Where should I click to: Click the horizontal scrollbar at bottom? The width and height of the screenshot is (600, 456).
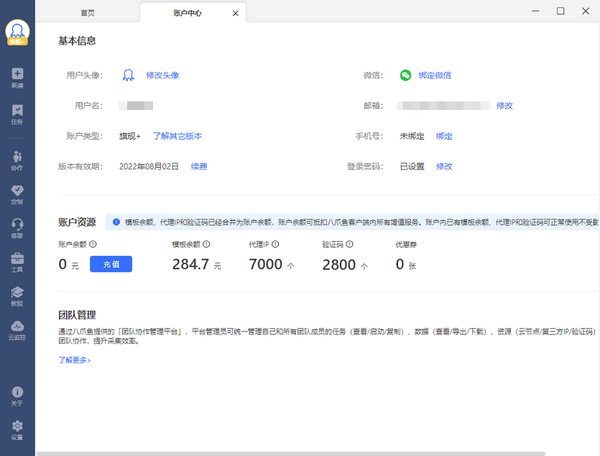(x=291, y=454)
